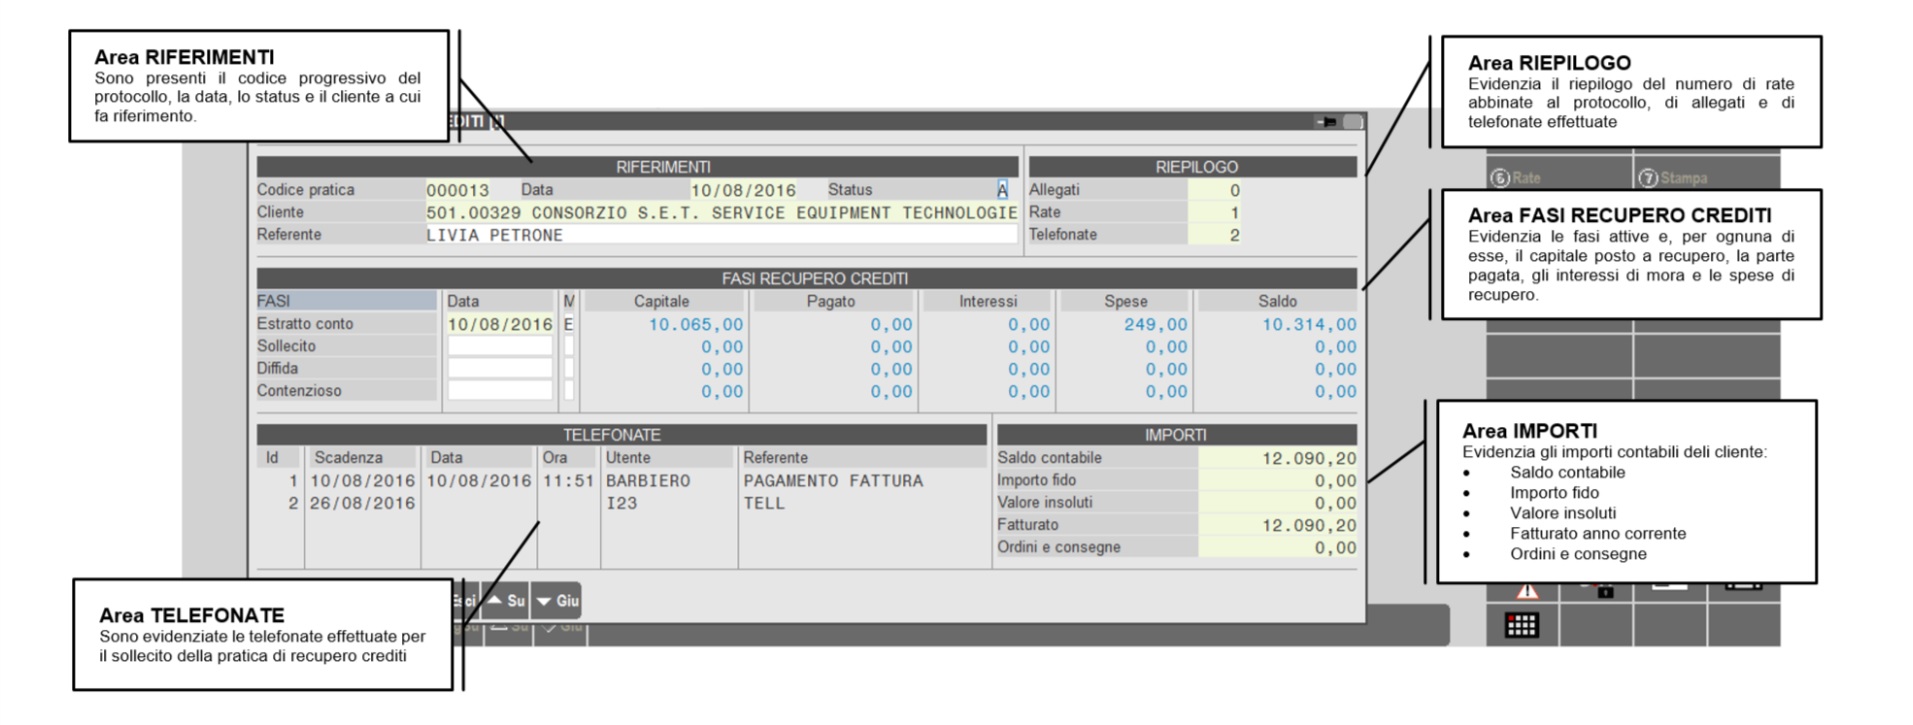Click the Sollecito M mode box
Screen dimensions: 1913x725
pos(569,346)
